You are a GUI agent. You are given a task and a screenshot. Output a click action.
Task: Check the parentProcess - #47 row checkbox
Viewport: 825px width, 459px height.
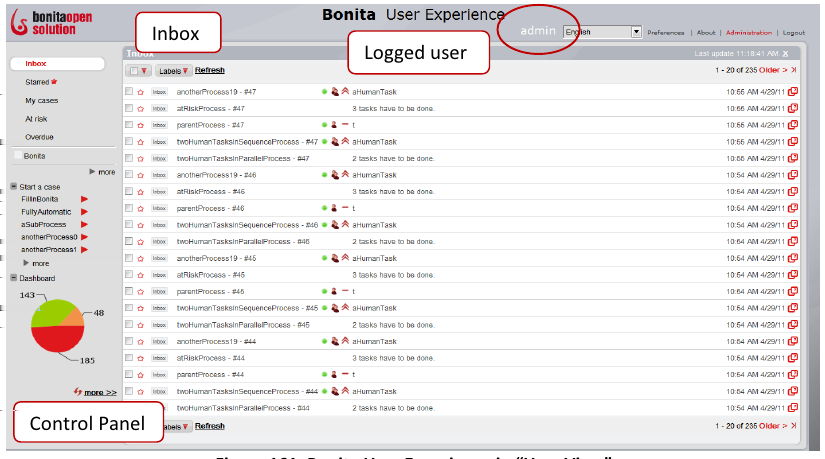(x=129, y=125)
